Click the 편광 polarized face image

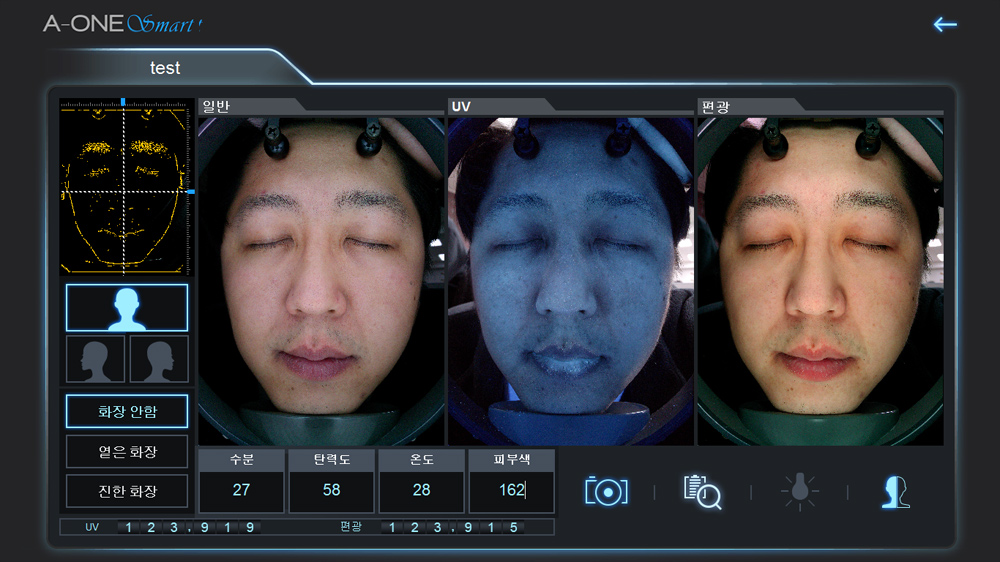[x=820, y=280]
